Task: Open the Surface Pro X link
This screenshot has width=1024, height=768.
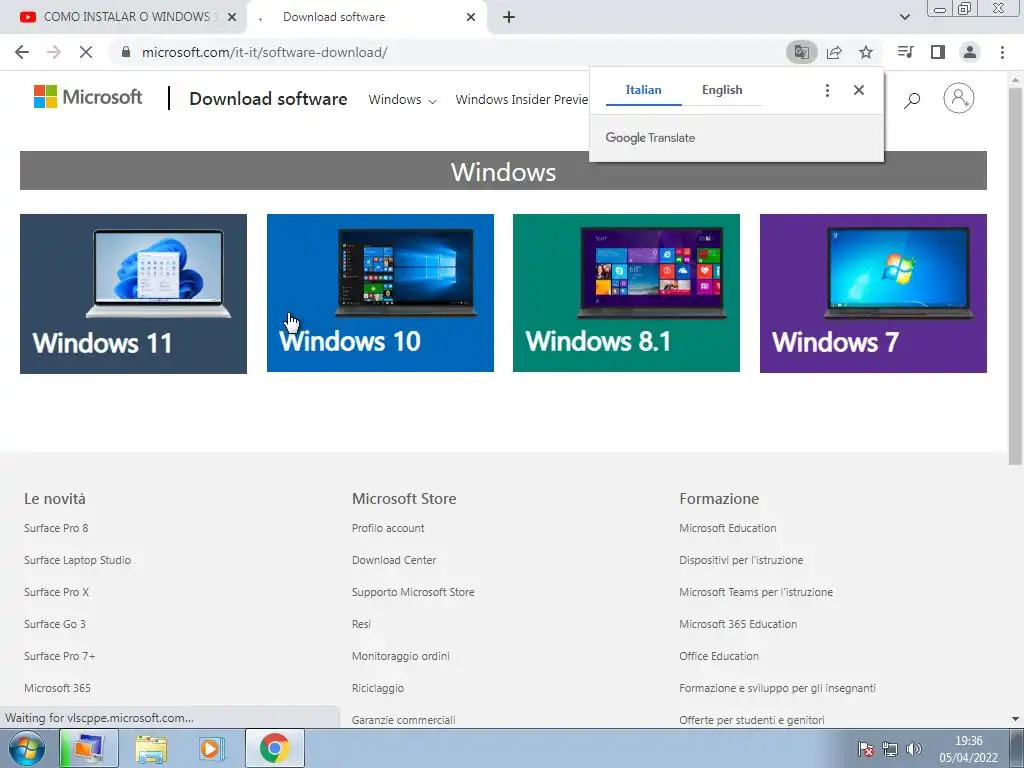Action: coord(56,592)
